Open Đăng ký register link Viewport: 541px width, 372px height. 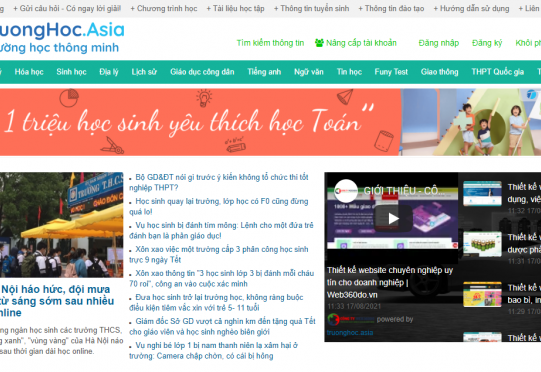pos(487,43)
